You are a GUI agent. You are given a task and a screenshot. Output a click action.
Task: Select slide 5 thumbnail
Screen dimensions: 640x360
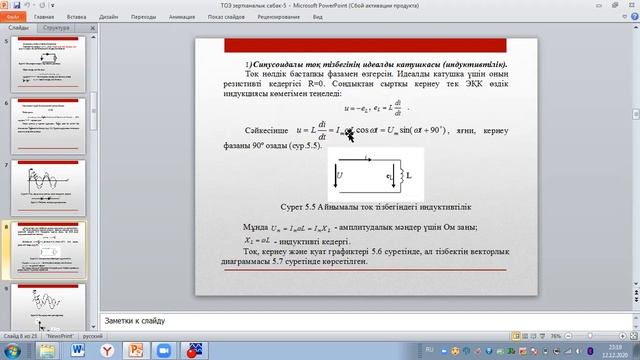48,64
